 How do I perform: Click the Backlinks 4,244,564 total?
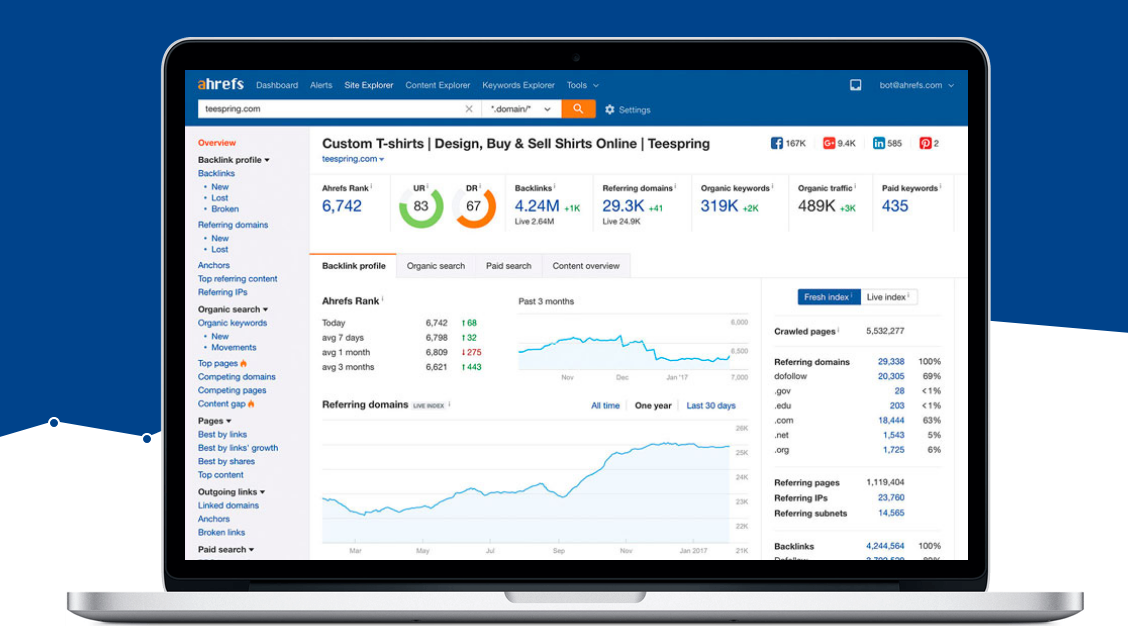[885, 546]
